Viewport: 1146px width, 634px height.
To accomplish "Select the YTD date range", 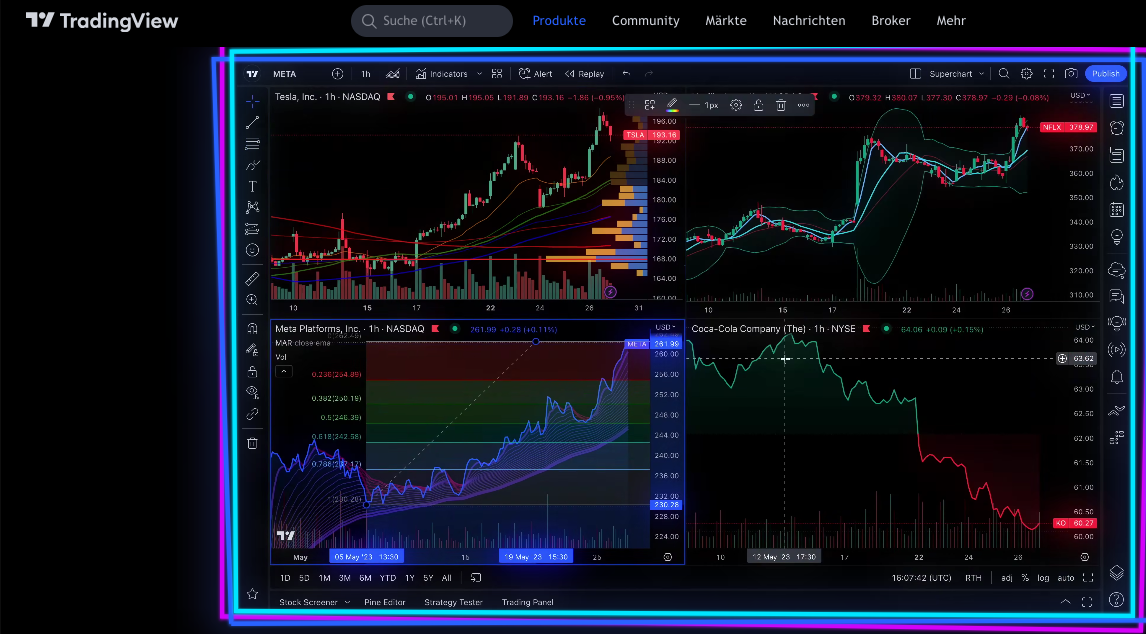I will tap(387, 578).
